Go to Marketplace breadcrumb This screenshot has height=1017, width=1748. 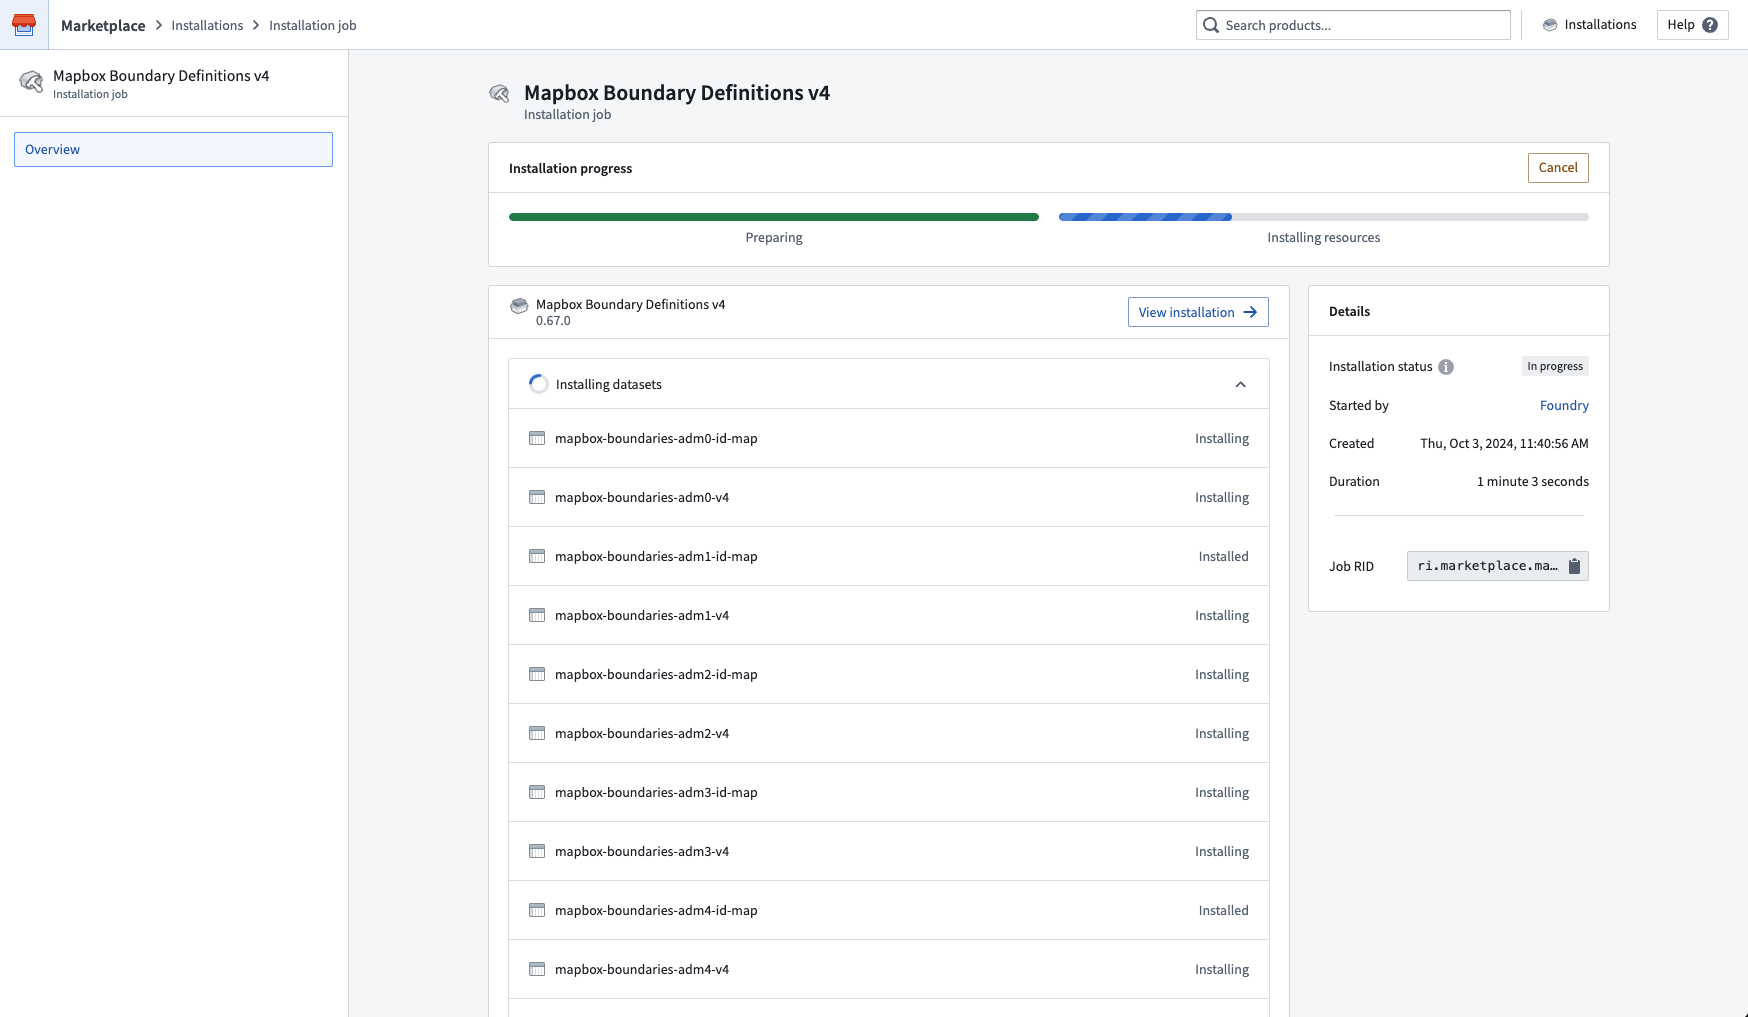(x=103, y=25)
